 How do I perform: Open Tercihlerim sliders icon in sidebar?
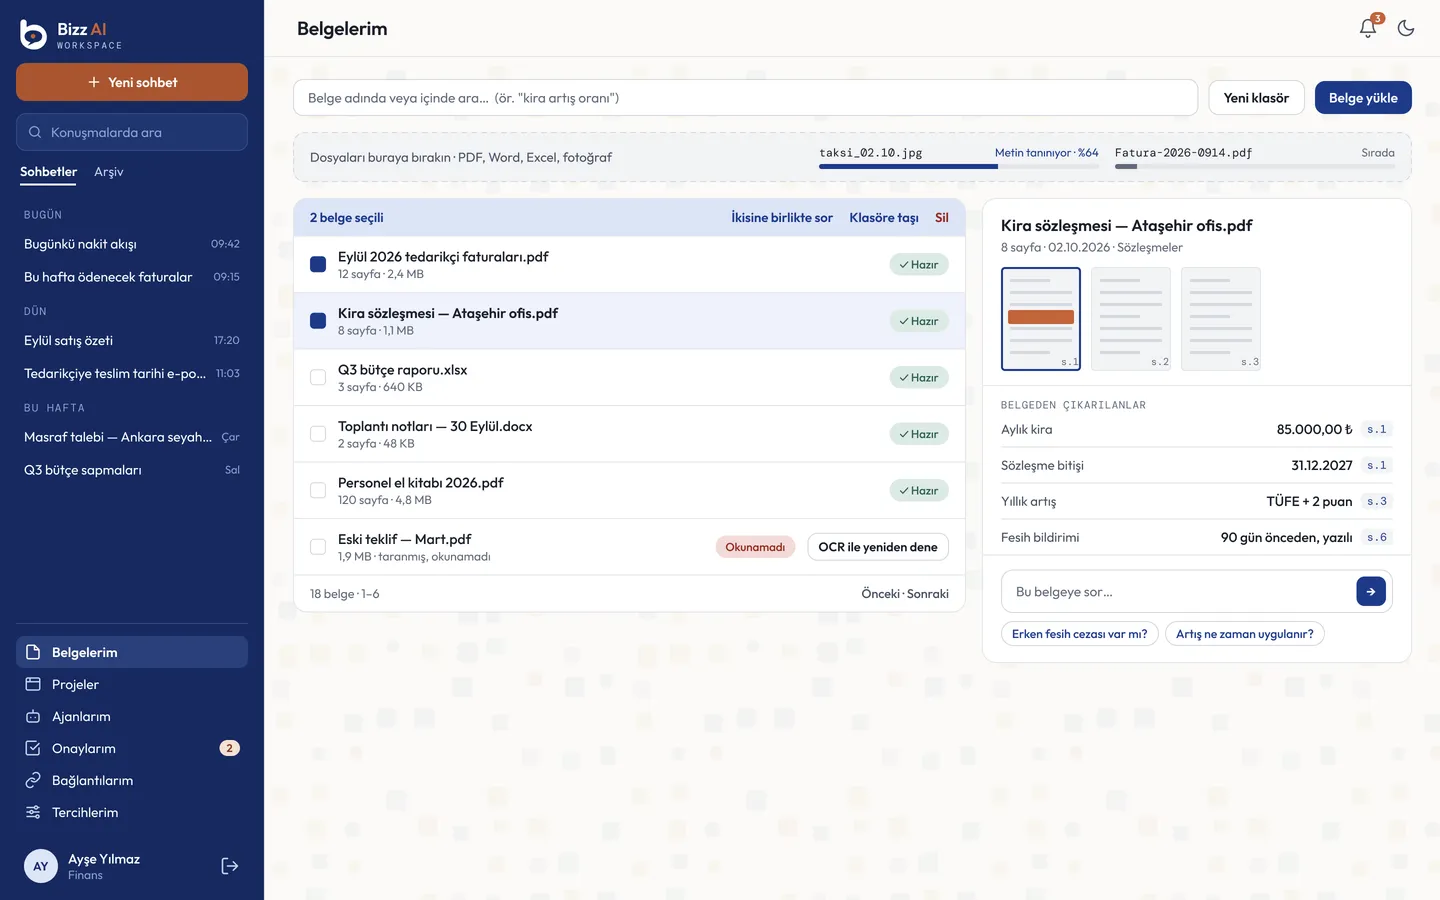33,812
